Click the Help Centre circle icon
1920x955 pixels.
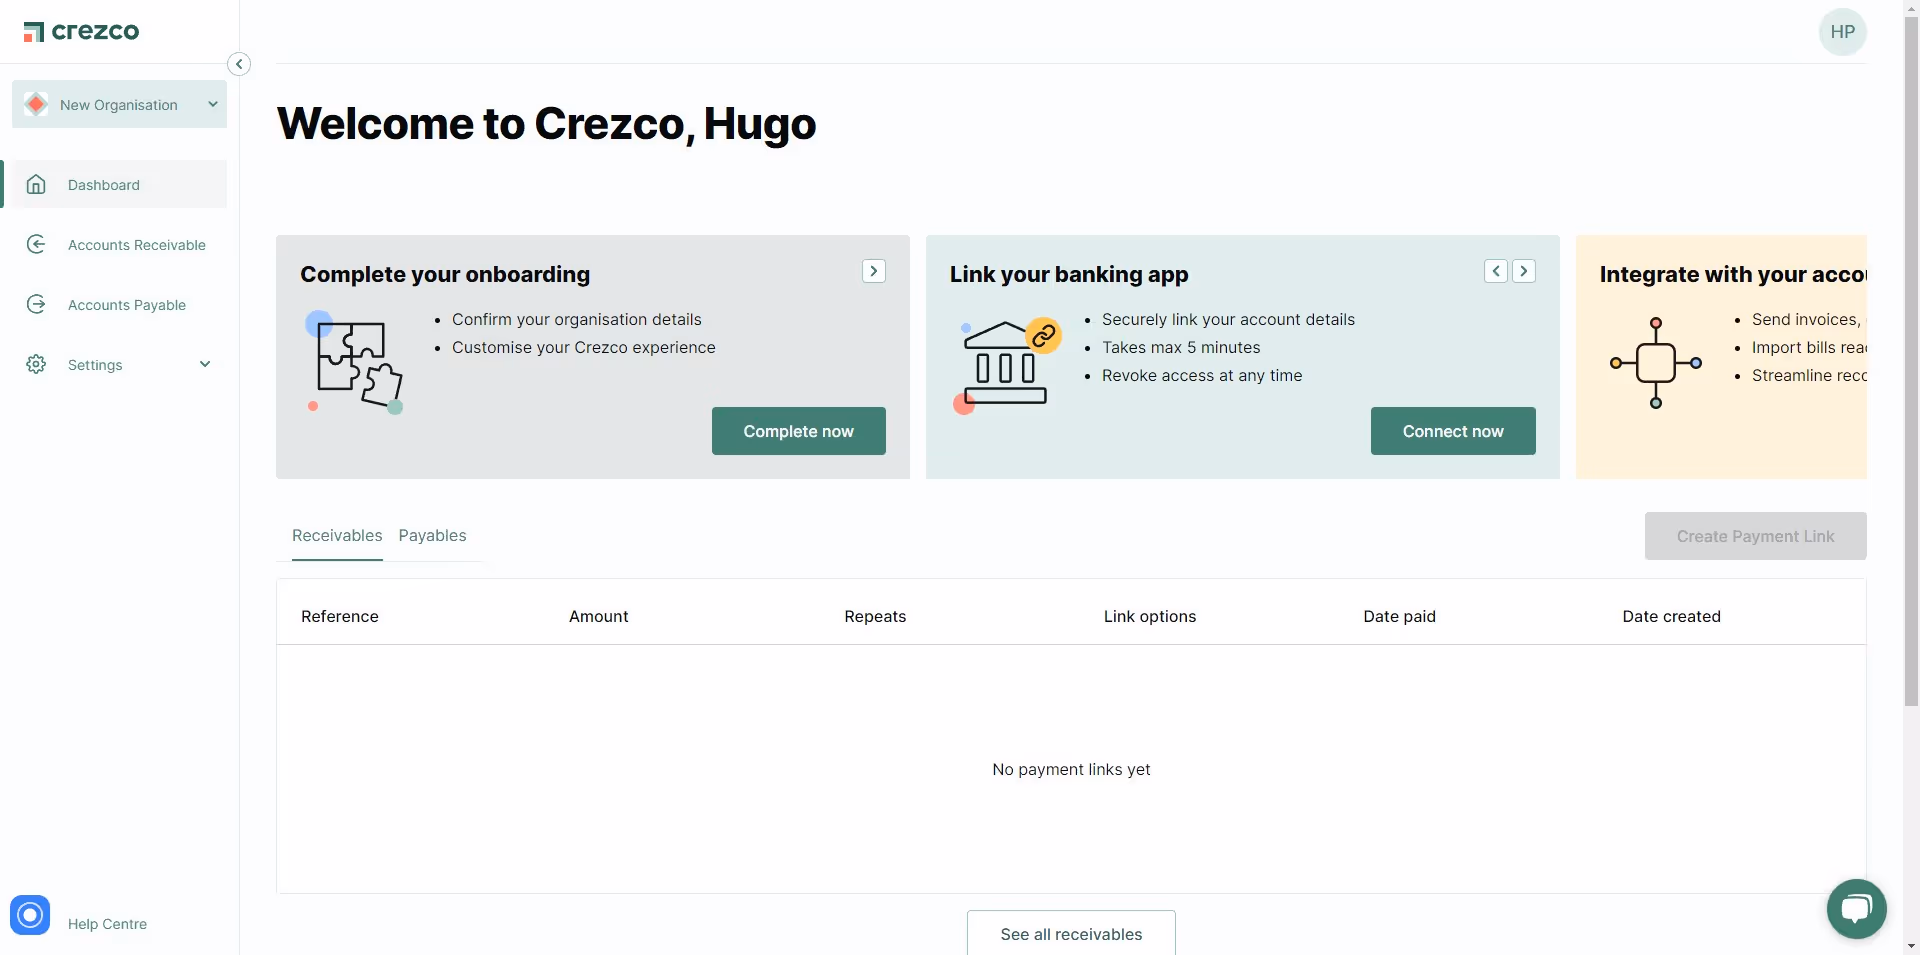(x=30, y=915)
